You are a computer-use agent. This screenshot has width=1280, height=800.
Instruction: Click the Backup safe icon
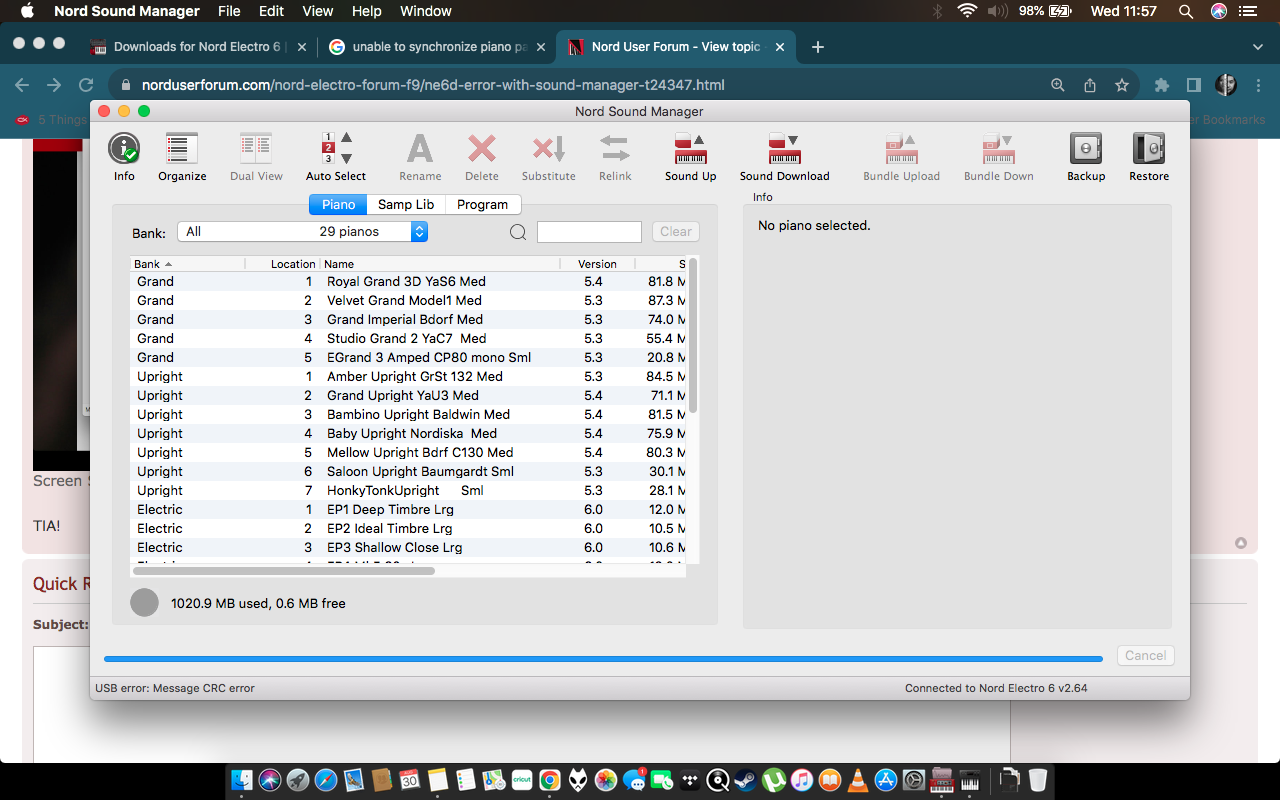pos(1086,149)
